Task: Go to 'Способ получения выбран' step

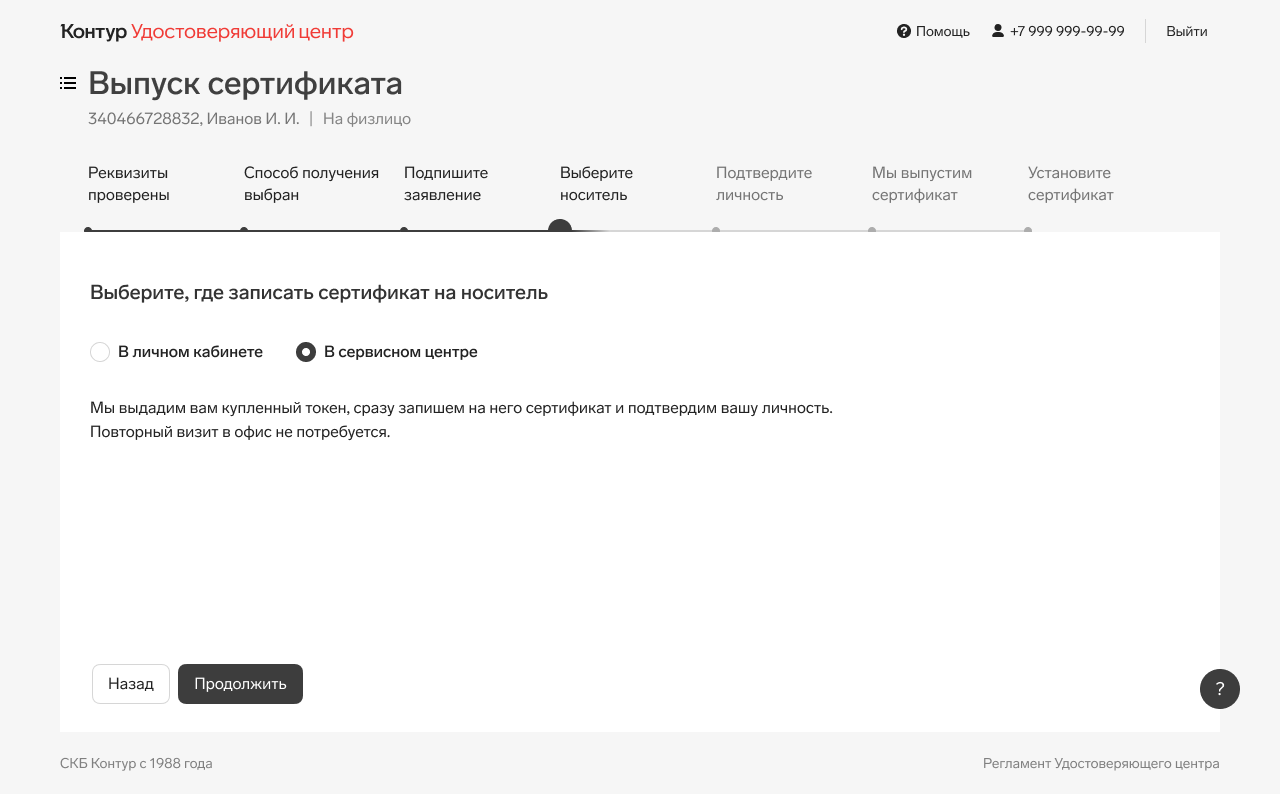Action: pyautogui.click(x=311, y=184)
